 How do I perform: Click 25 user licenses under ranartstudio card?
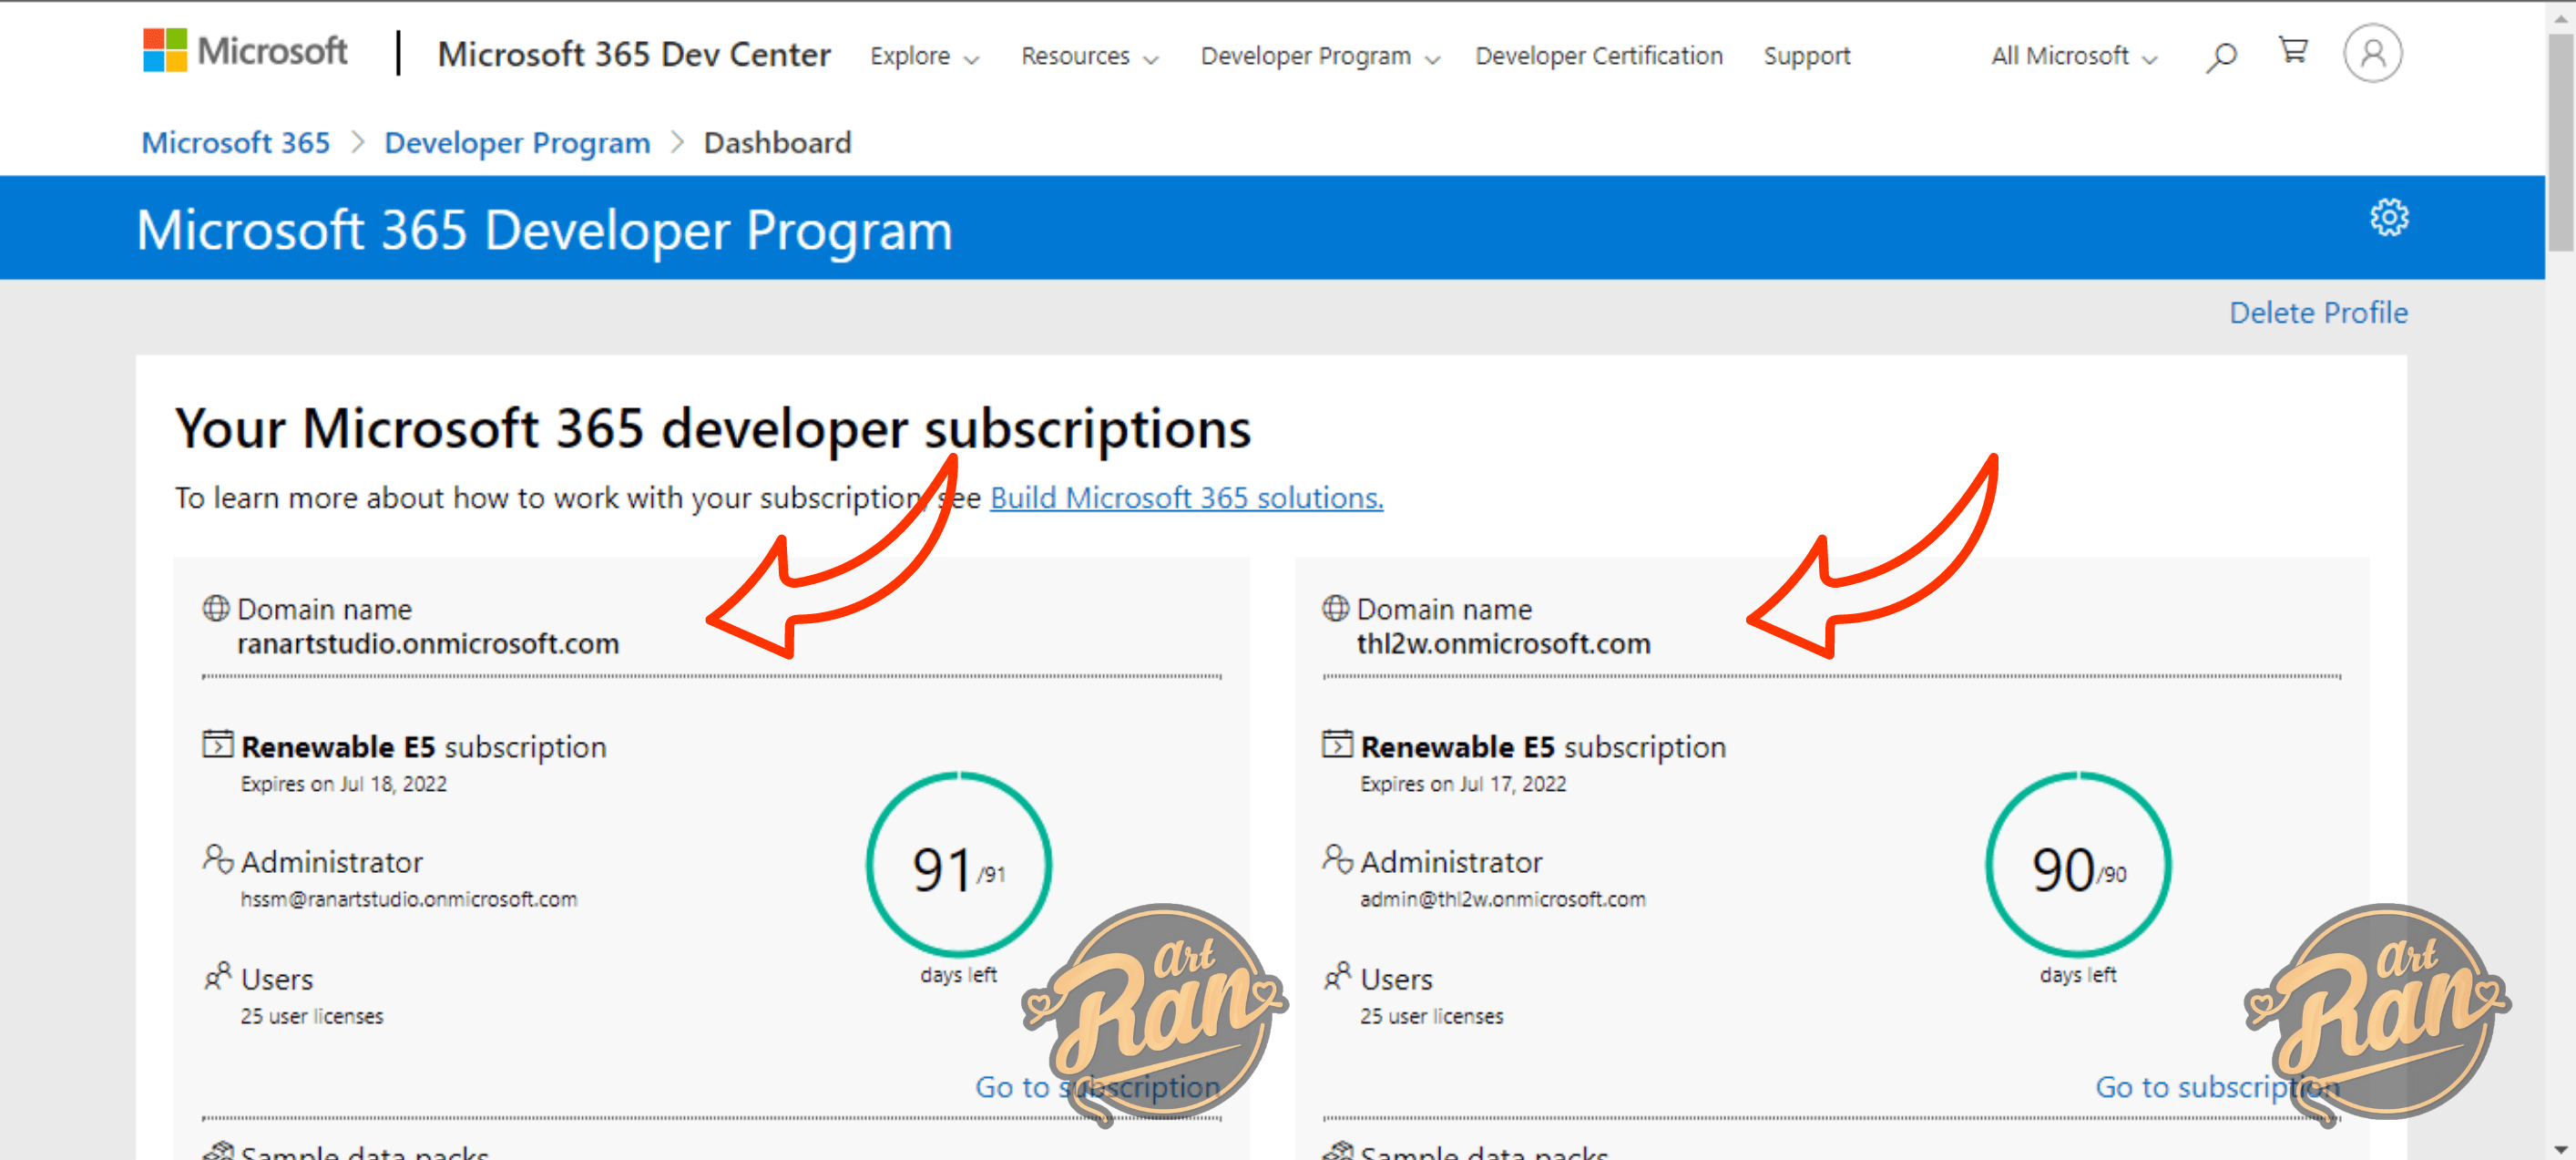point(311,1016)
